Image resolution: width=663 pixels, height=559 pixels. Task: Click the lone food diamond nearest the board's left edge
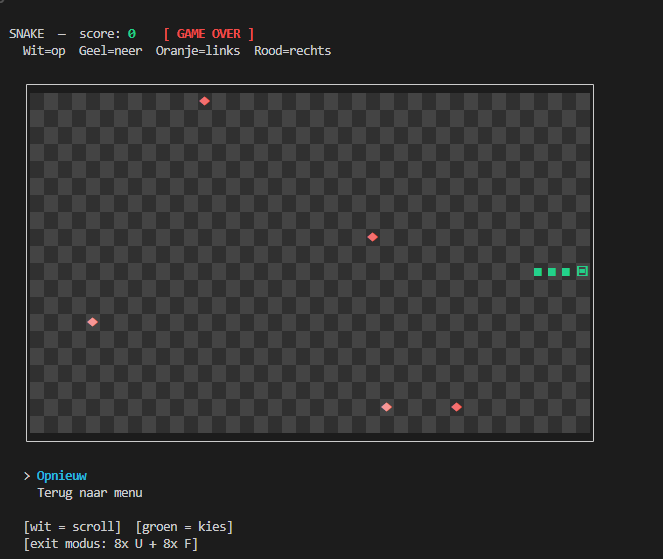point(93,322)
